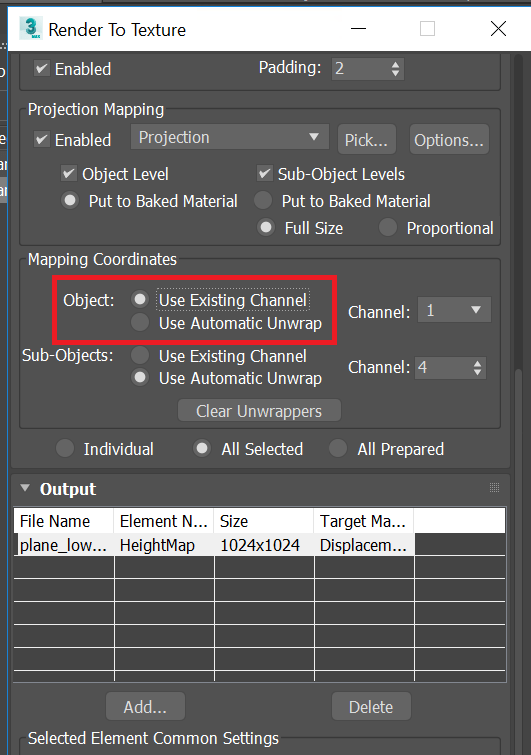531x755 pixels.
Task: Select Object Use Automatic Unwrap radio
Action: click(140, 323)
